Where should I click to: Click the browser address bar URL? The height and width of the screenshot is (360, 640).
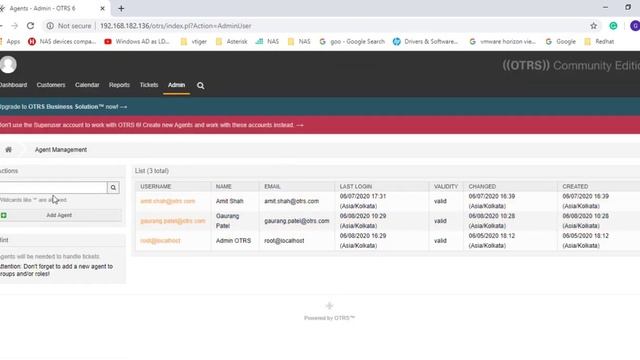[x=176, y=26]
